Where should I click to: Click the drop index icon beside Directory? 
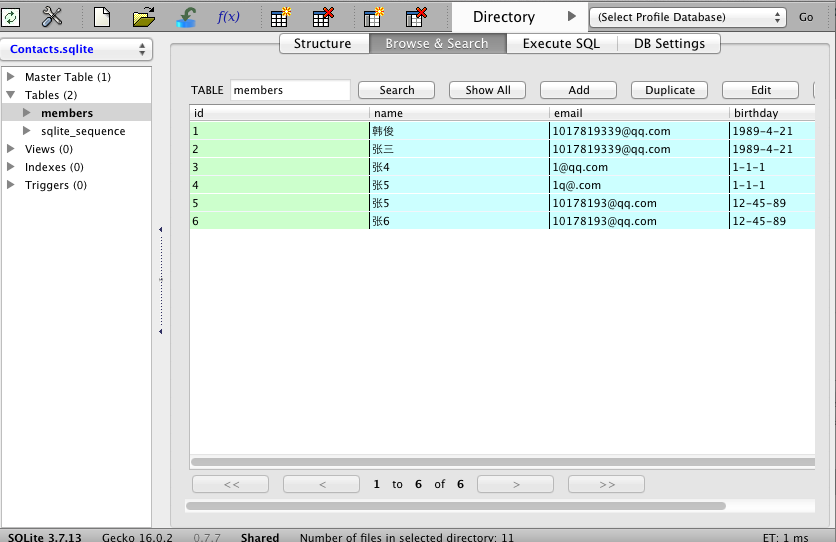tap(417, 16)
